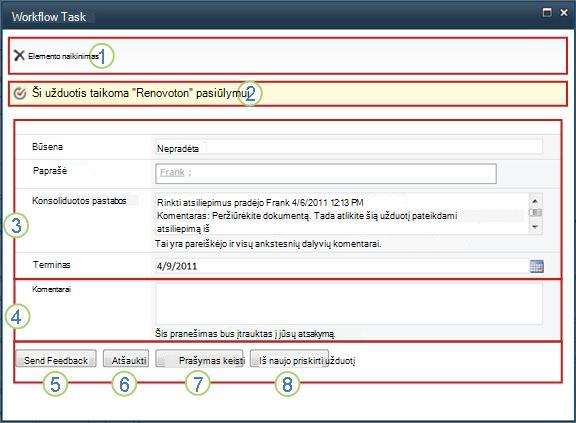The image size is (576, 423).
Task: Click text 'Rinkti atsiliepimus pradėjo Frank'
Action: click(x=223, y=203)
